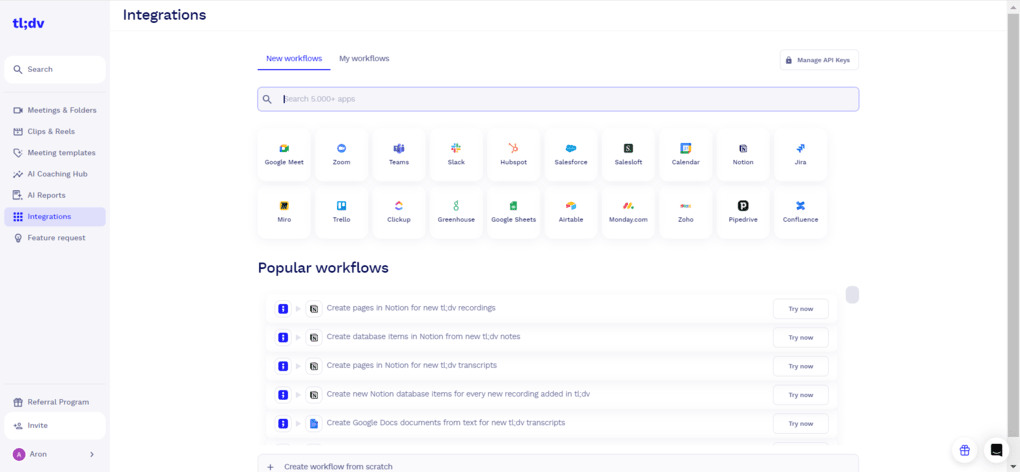Open the Zoom integration tile
1020x472 pixels.
(x=342, y=155)
